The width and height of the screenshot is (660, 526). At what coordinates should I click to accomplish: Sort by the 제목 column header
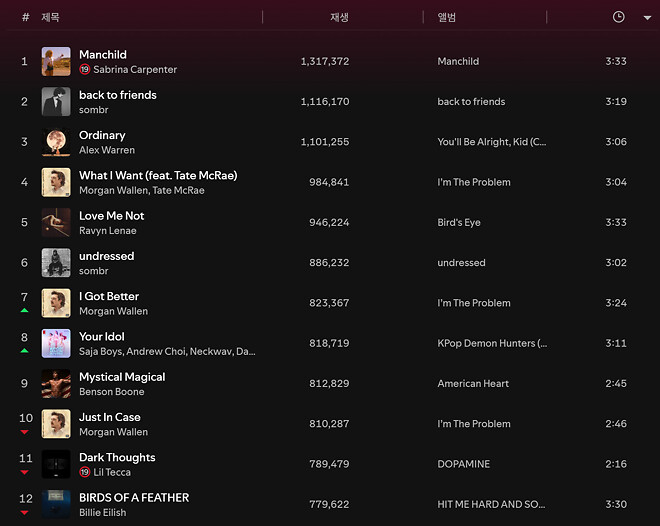pos(50,17)
